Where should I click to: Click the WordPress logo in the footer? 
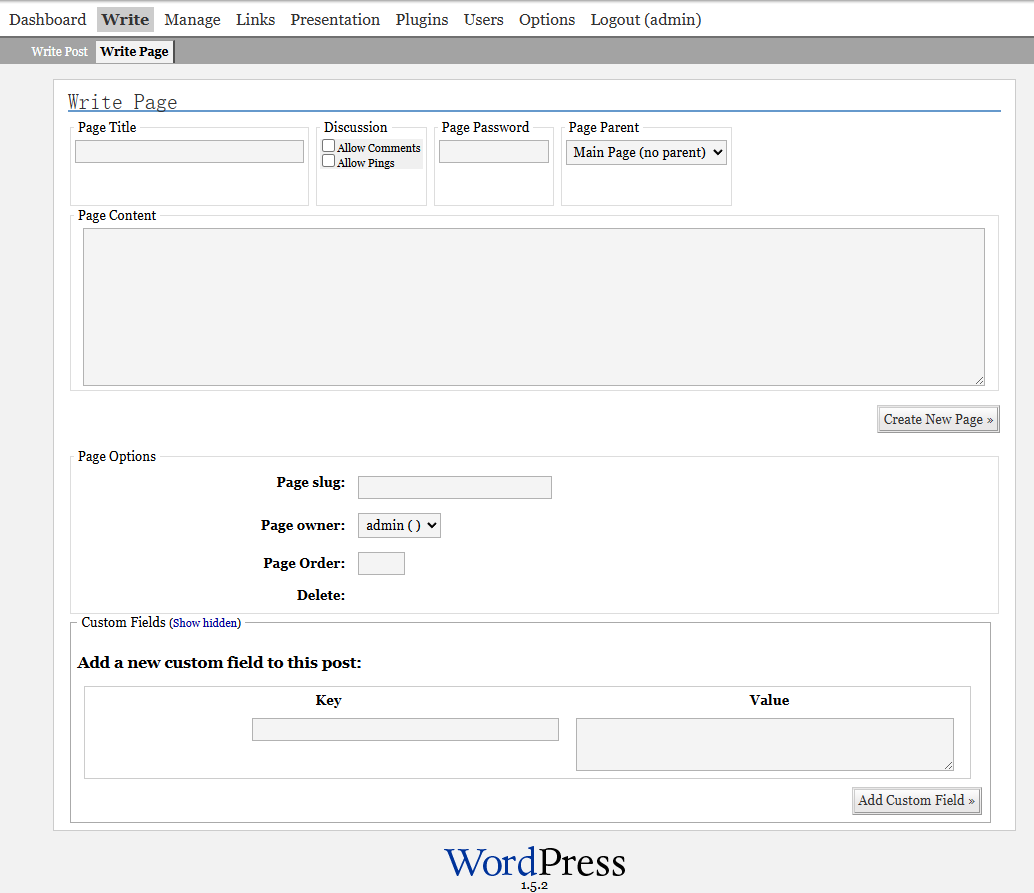pyautogui.click(x=534, y=863)
